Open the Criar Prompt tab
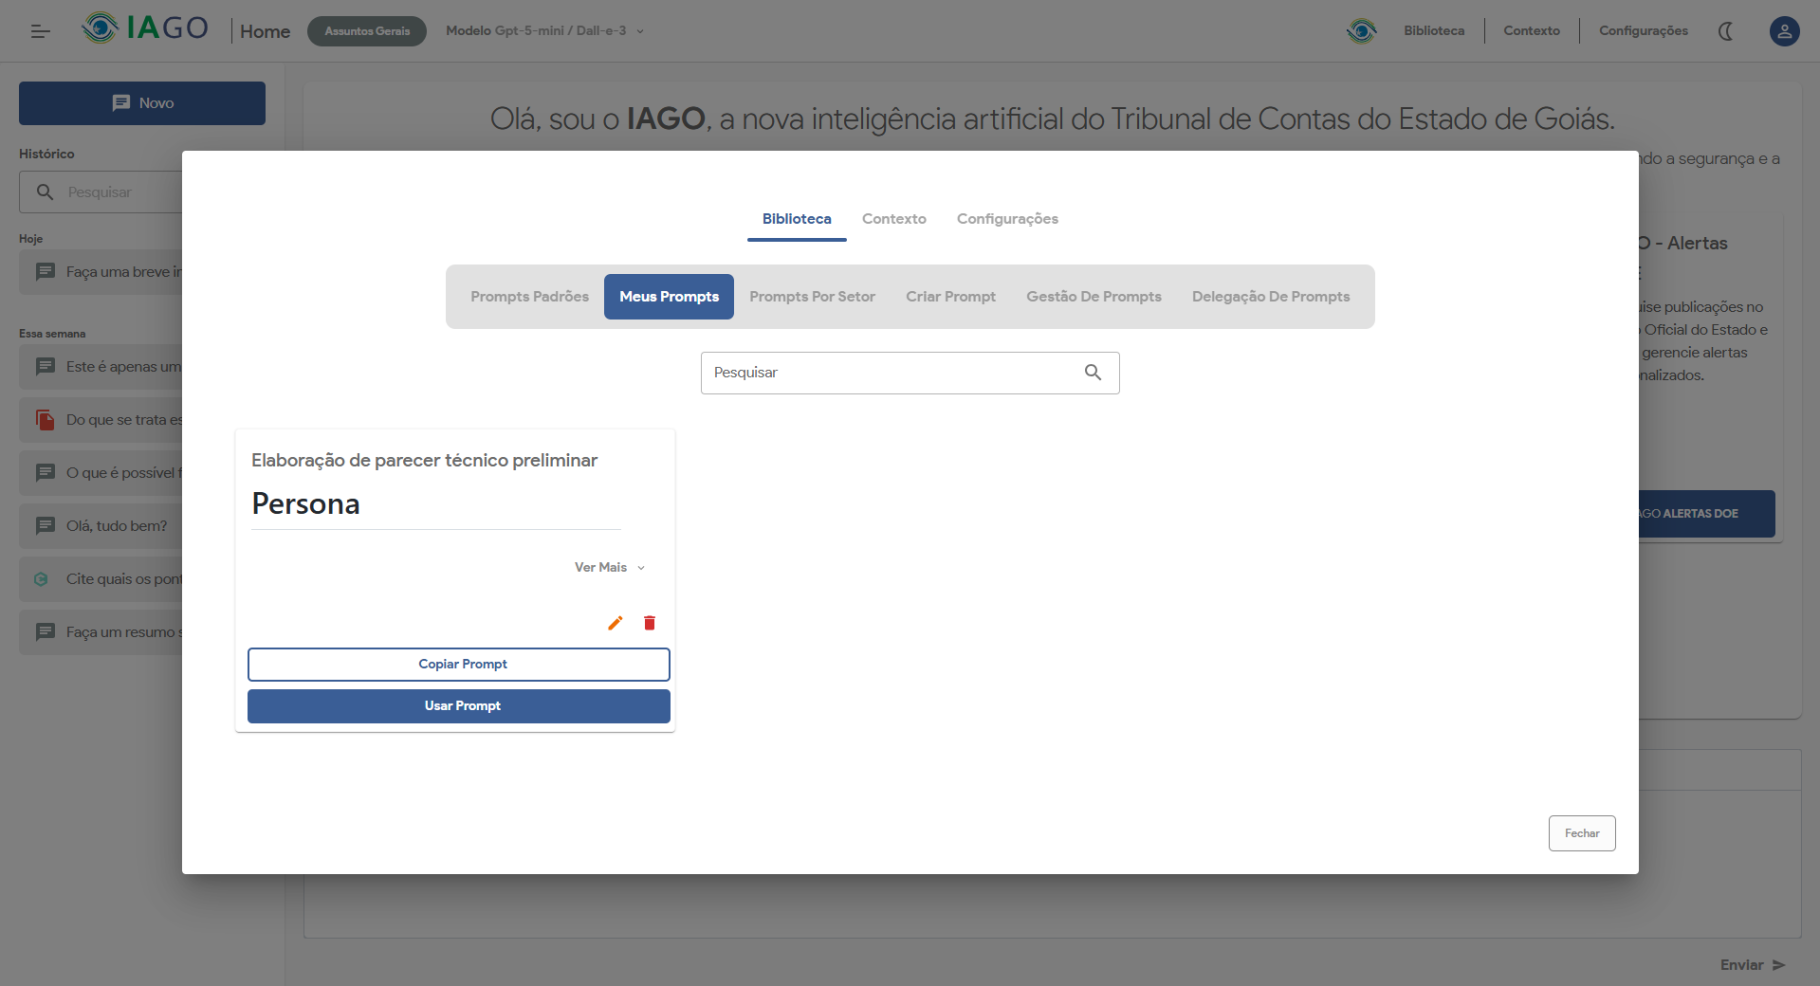The width and height of the screenshot is (1820, 986). [x=950, y=297]
